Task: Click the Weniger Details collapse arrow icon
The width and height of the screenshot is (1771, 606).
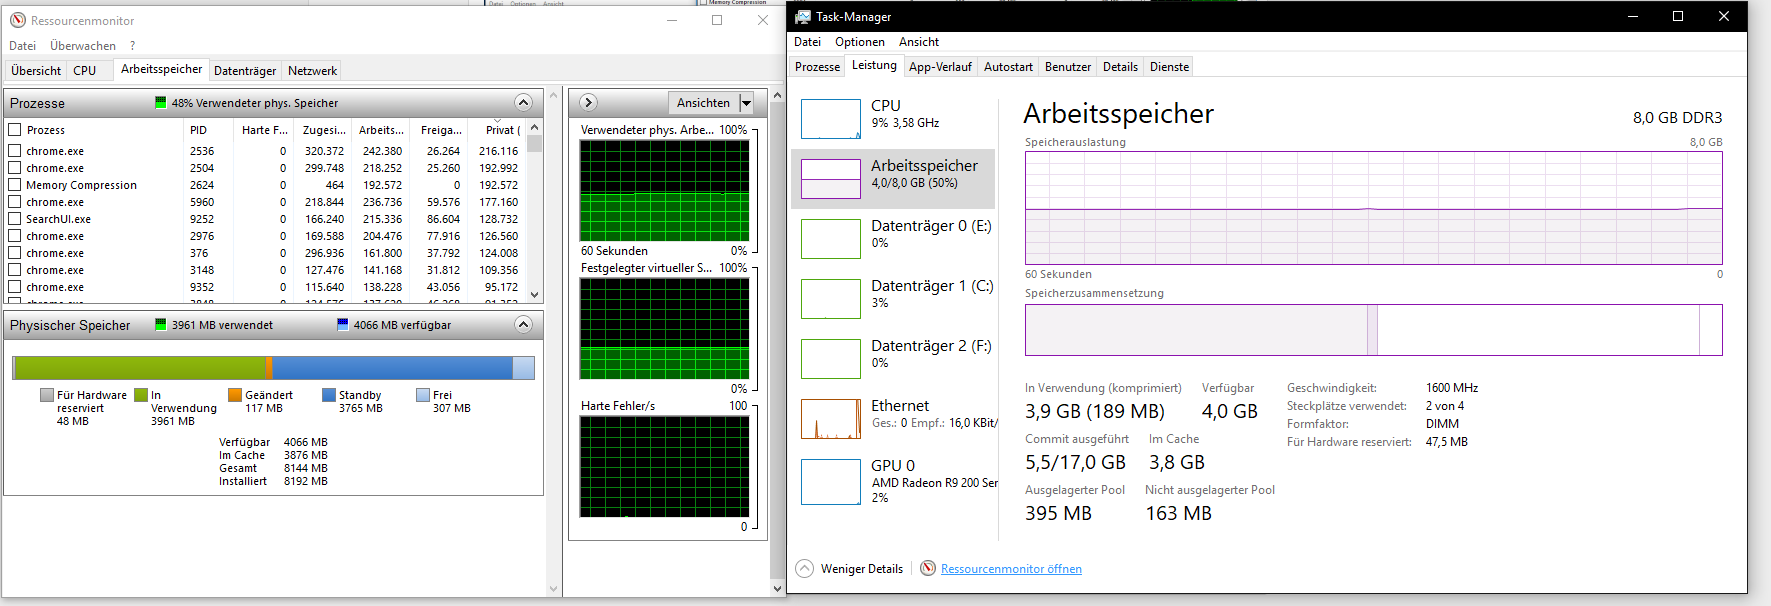Action: [805, 569]
